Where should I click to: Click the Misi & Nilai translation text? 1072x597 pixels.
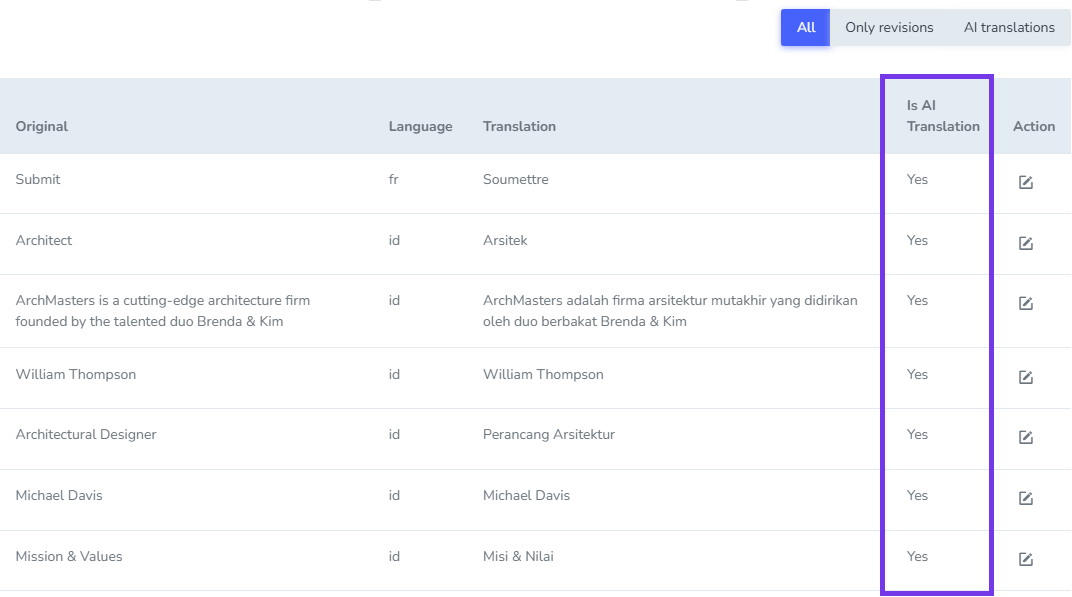click(x=518, y=556)
